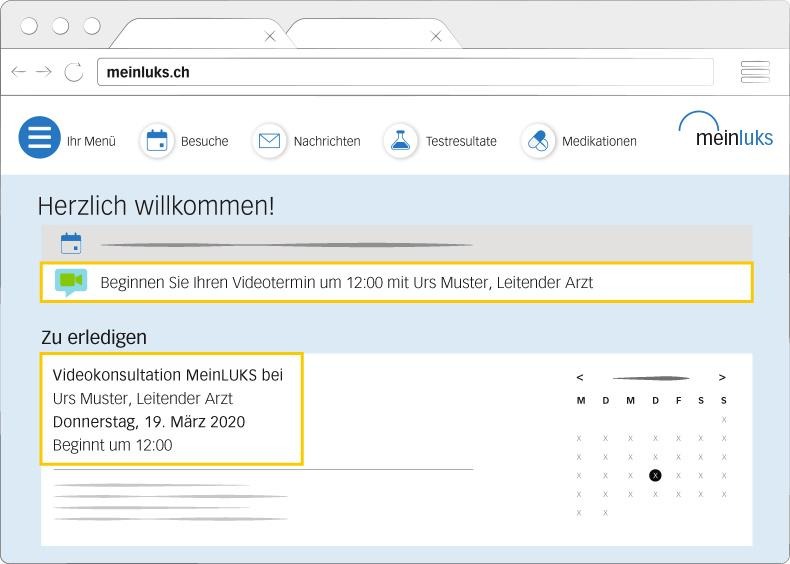Click the meinluks.ch address bar
Screen dimensions: 790x564
(405, 72)
